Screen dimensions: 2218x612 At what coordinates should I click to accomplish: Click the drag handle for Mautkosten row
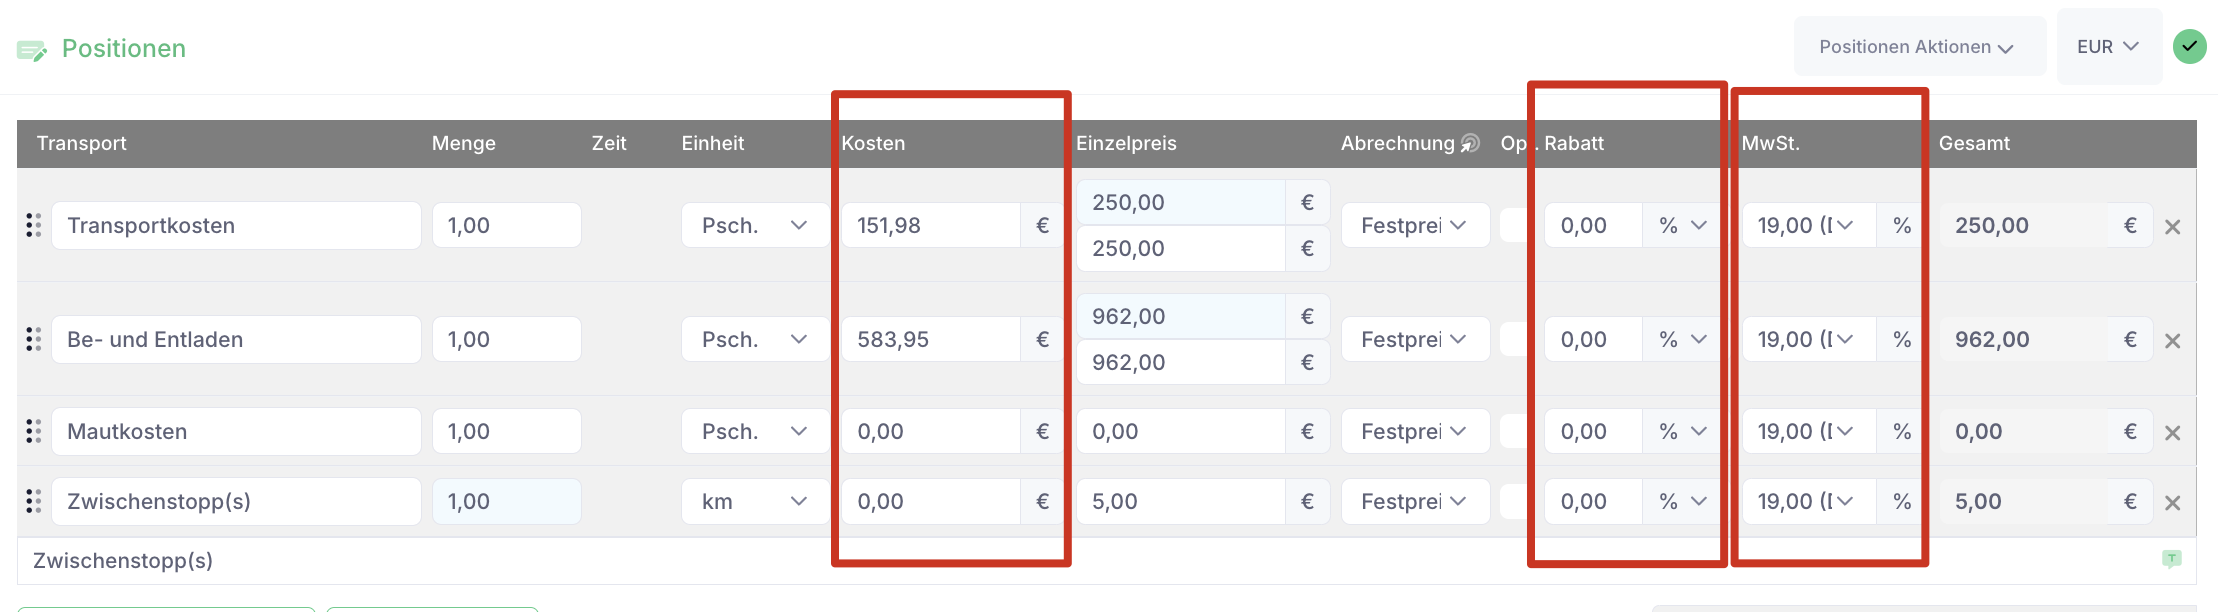[33, 432]
